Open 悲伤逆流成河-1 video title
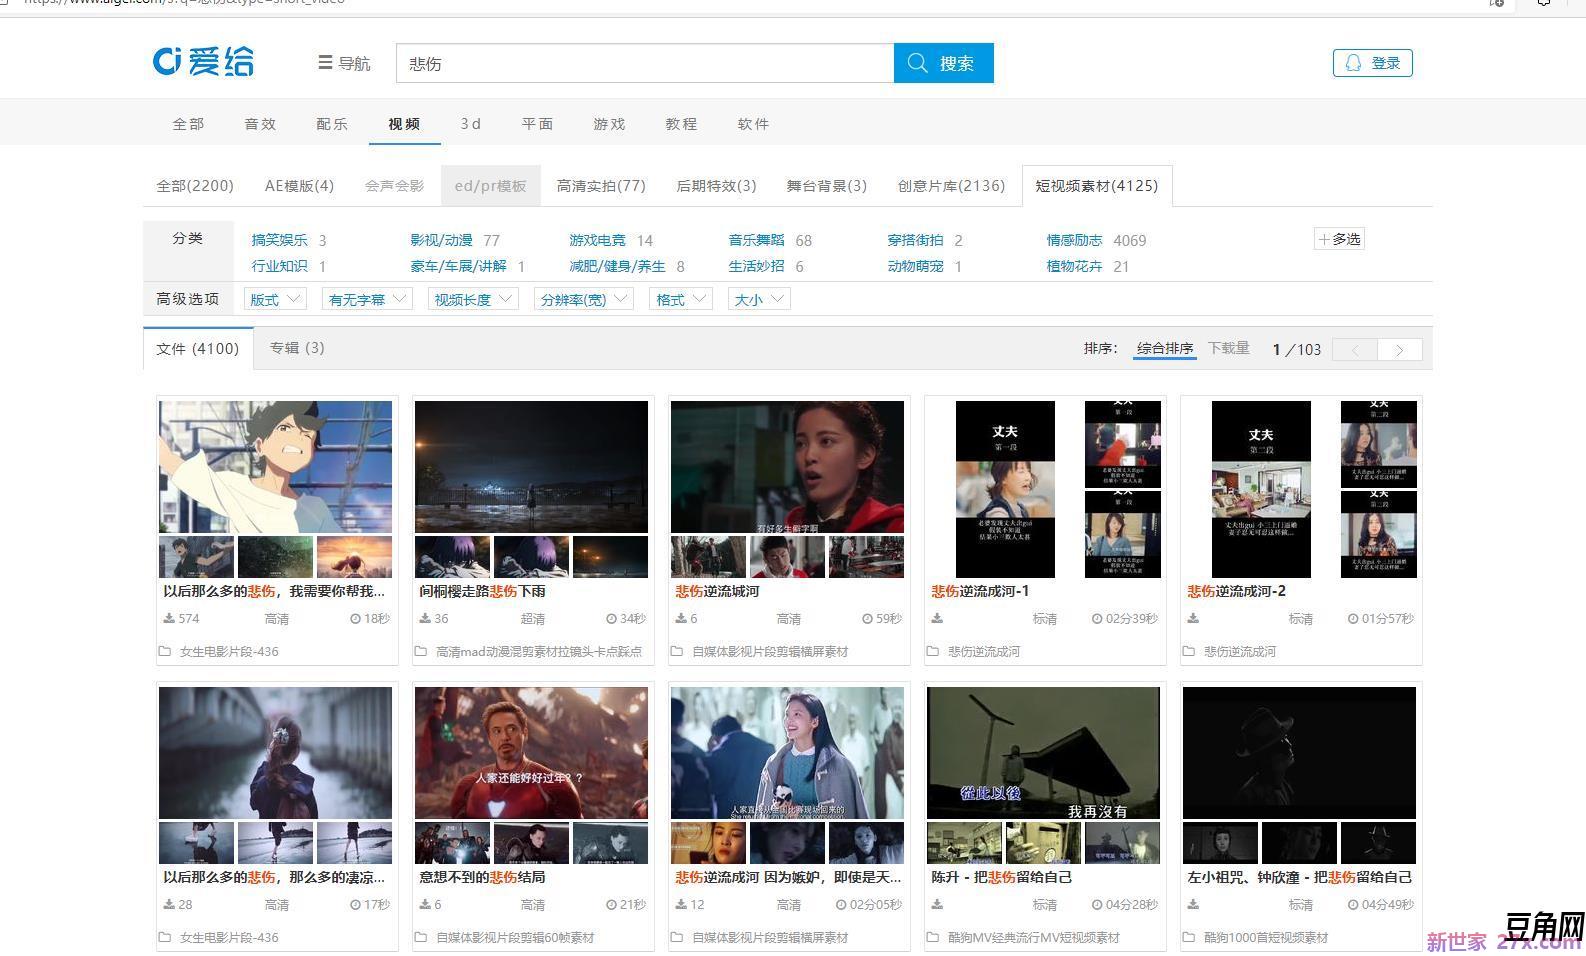The image size is (1586, 956). (980, 591)
